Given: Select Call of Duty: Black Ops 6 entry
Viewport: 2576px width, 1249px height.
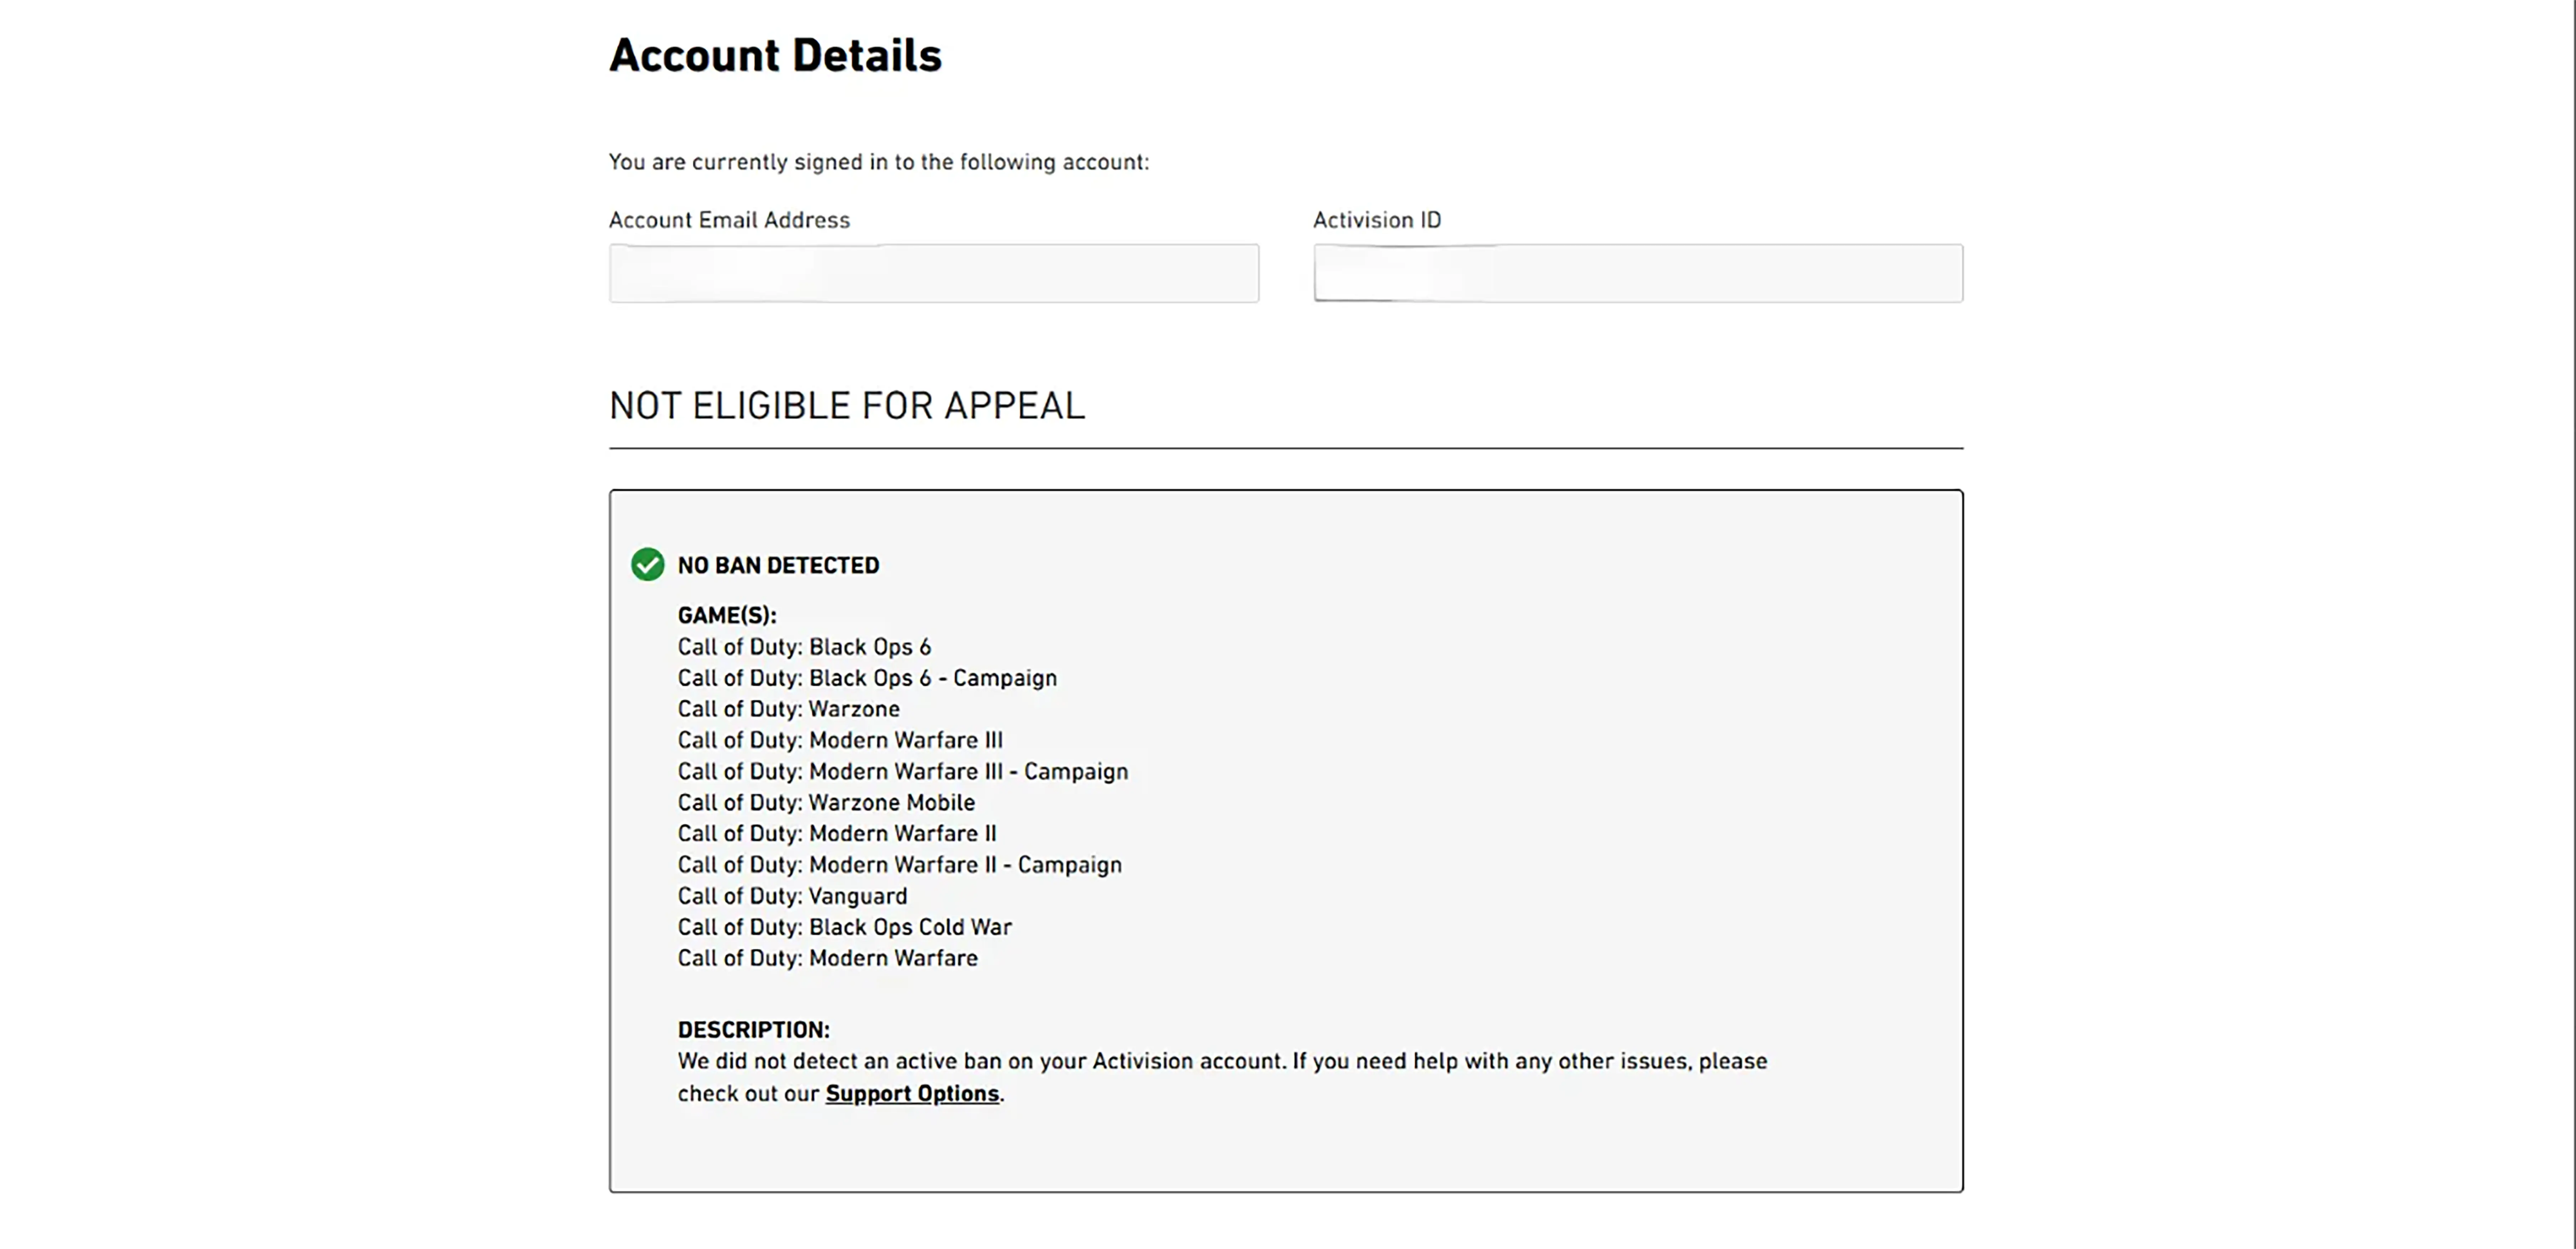Looking at the screenshot, I should [804, 647].
